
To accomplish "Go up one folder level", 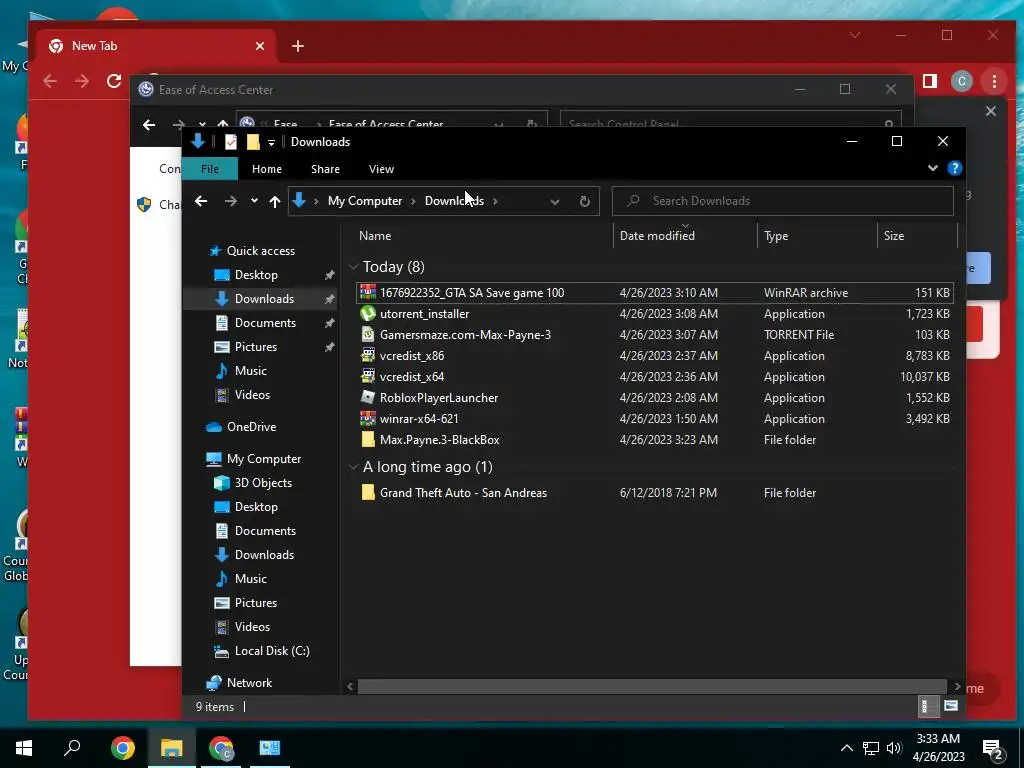I will click(275, 202).
